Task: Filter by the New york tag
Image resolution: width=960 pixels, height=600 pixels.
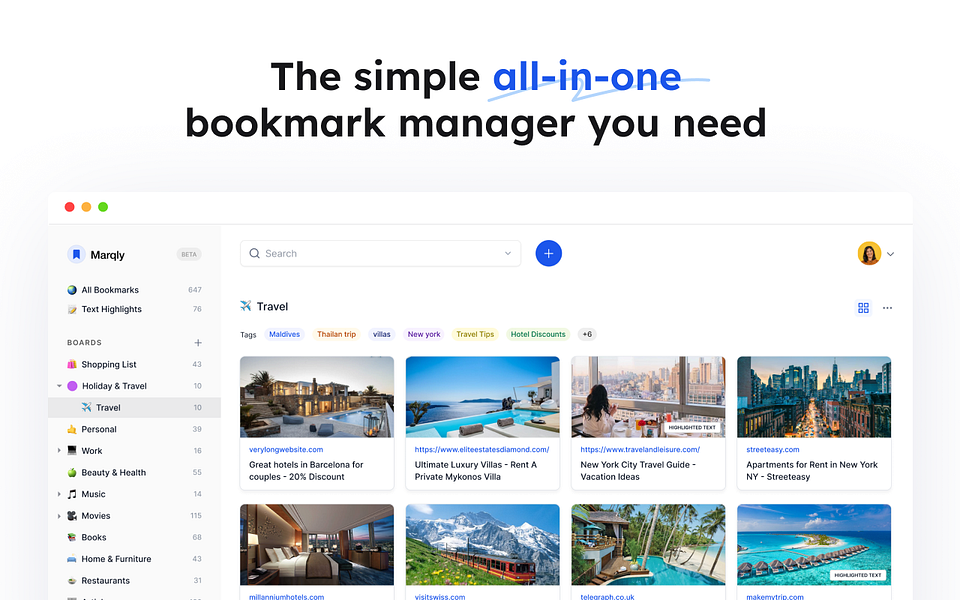Action: coord(424,334)
